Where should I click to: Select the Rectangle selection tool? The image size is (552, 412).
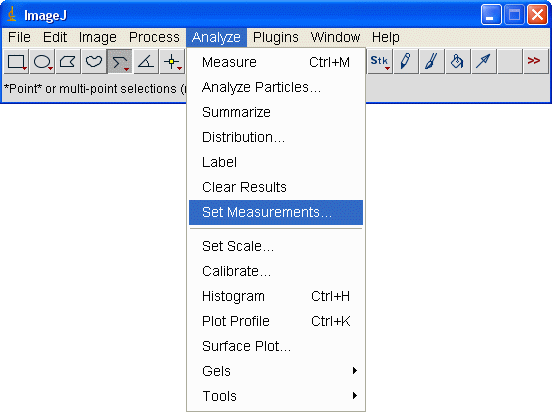(x=16, y=62)
